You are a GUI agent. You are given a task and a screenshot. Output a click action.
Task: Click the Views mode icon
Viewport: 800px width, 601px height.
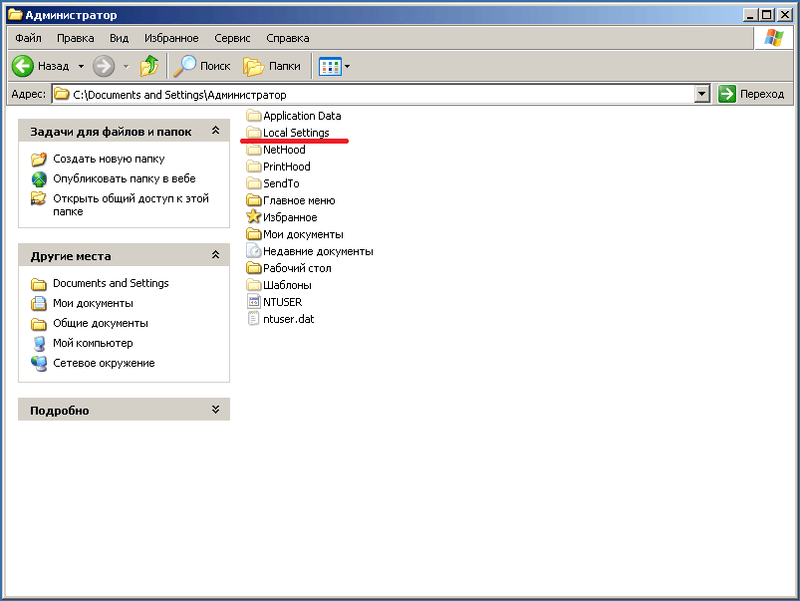[329, 66]
